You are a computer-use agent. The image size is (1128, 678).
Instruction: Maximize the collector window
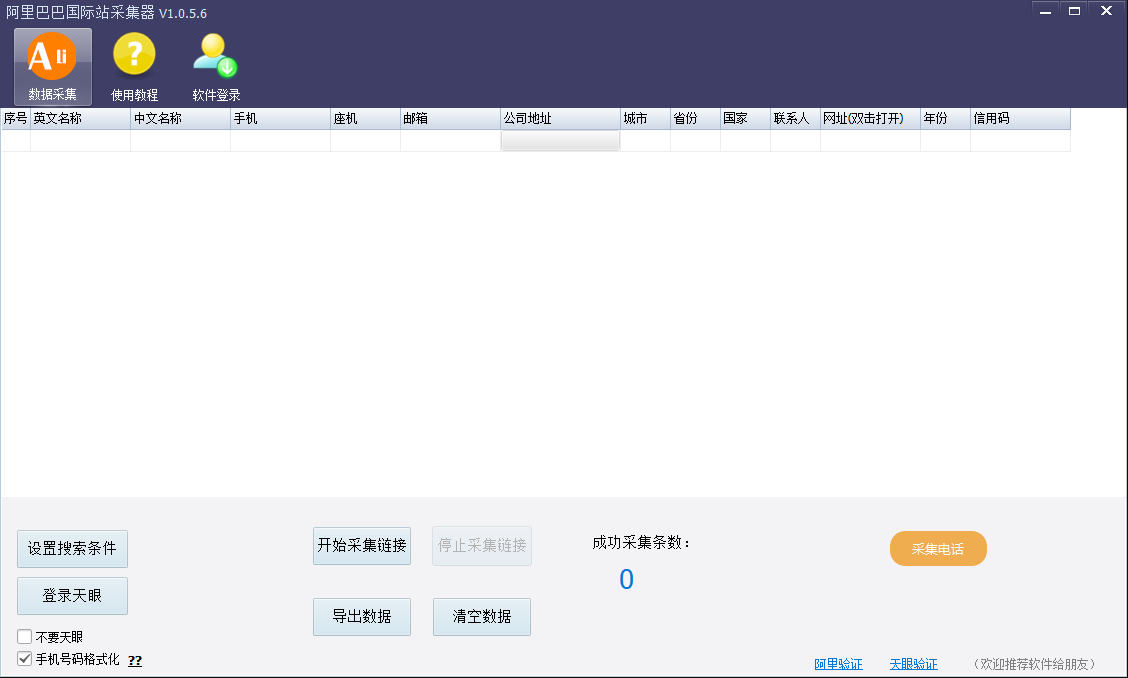1074,11
